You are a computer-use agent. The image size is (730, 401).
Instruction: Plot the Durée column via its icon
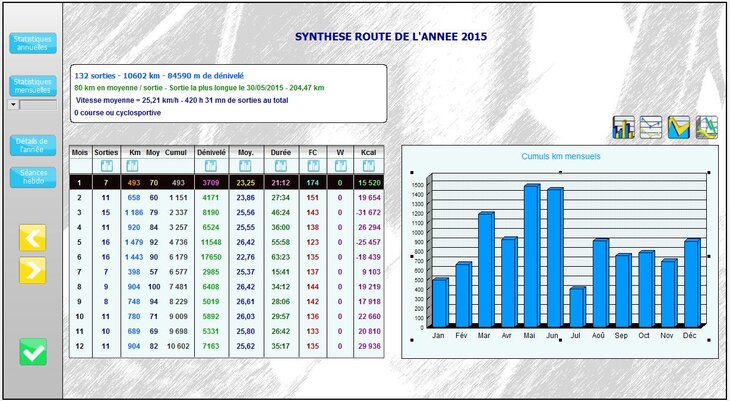point(281,166)
